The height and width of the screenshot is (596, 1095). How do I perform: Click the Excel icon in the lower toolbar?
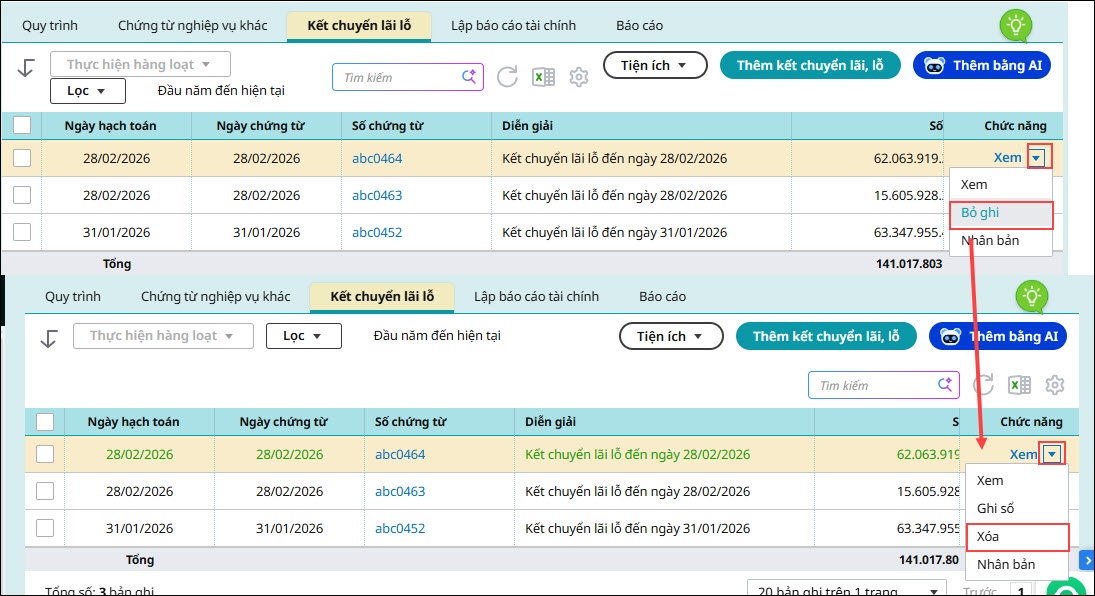1019,385
